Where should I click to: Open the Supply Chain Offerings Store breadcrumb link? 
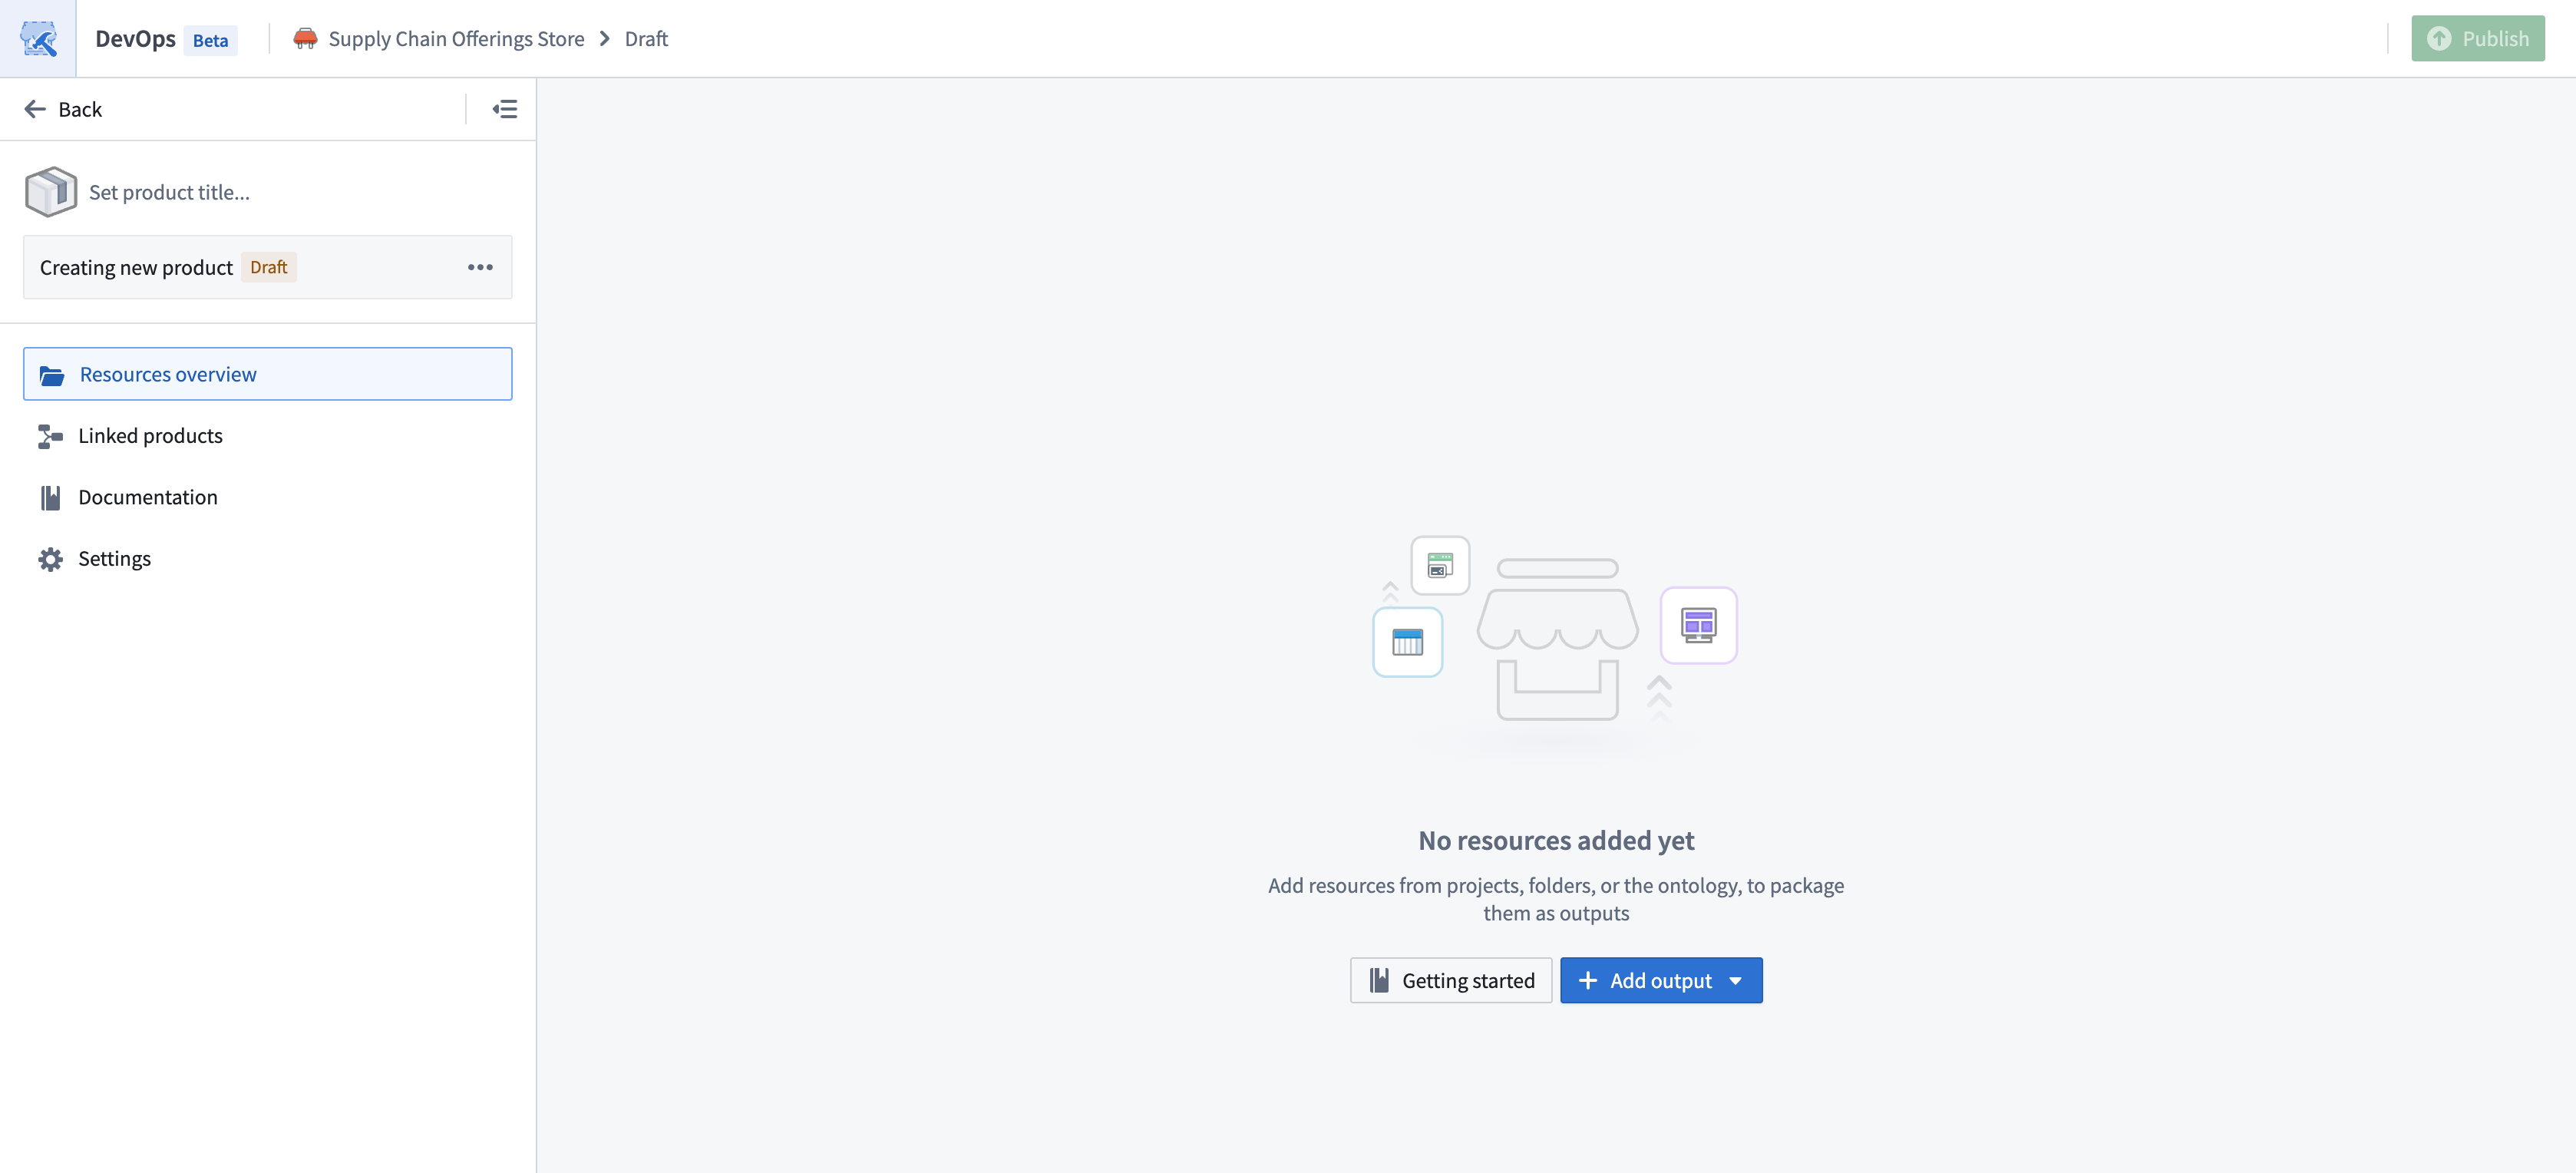(x=456, y=38)
